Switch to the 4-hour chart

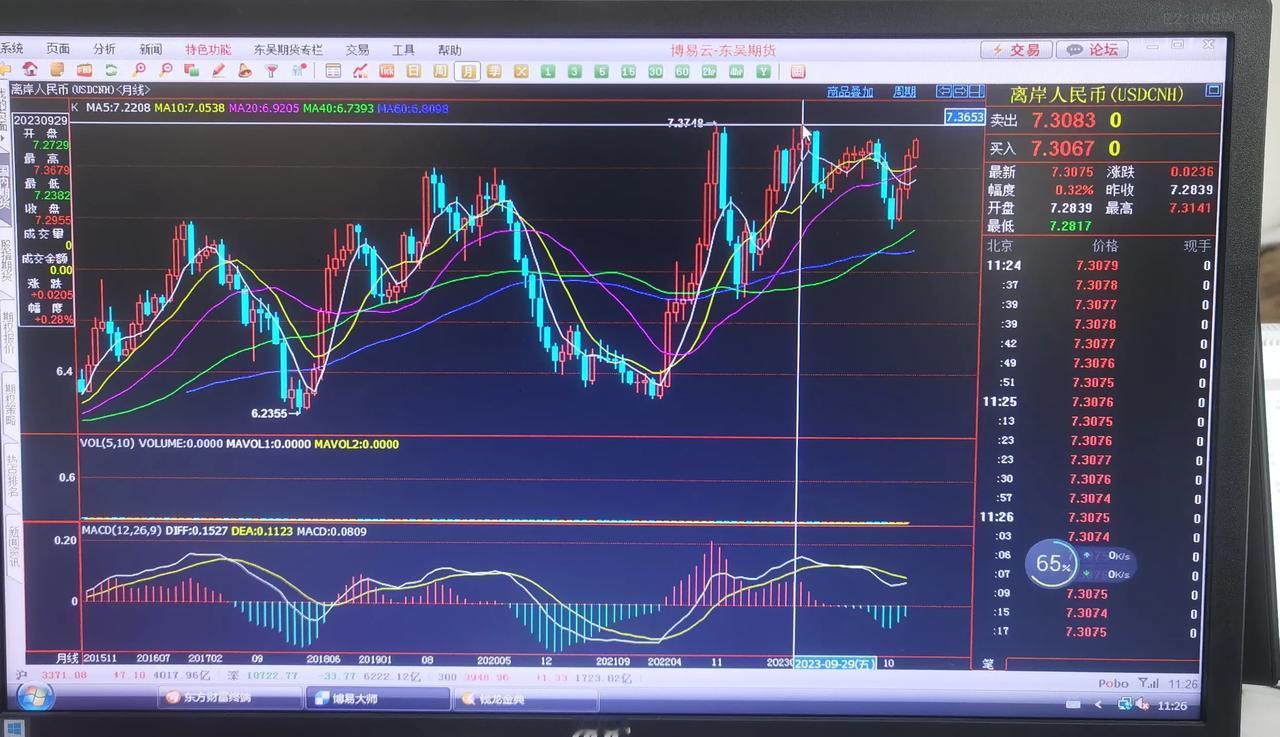coord(736,72)
